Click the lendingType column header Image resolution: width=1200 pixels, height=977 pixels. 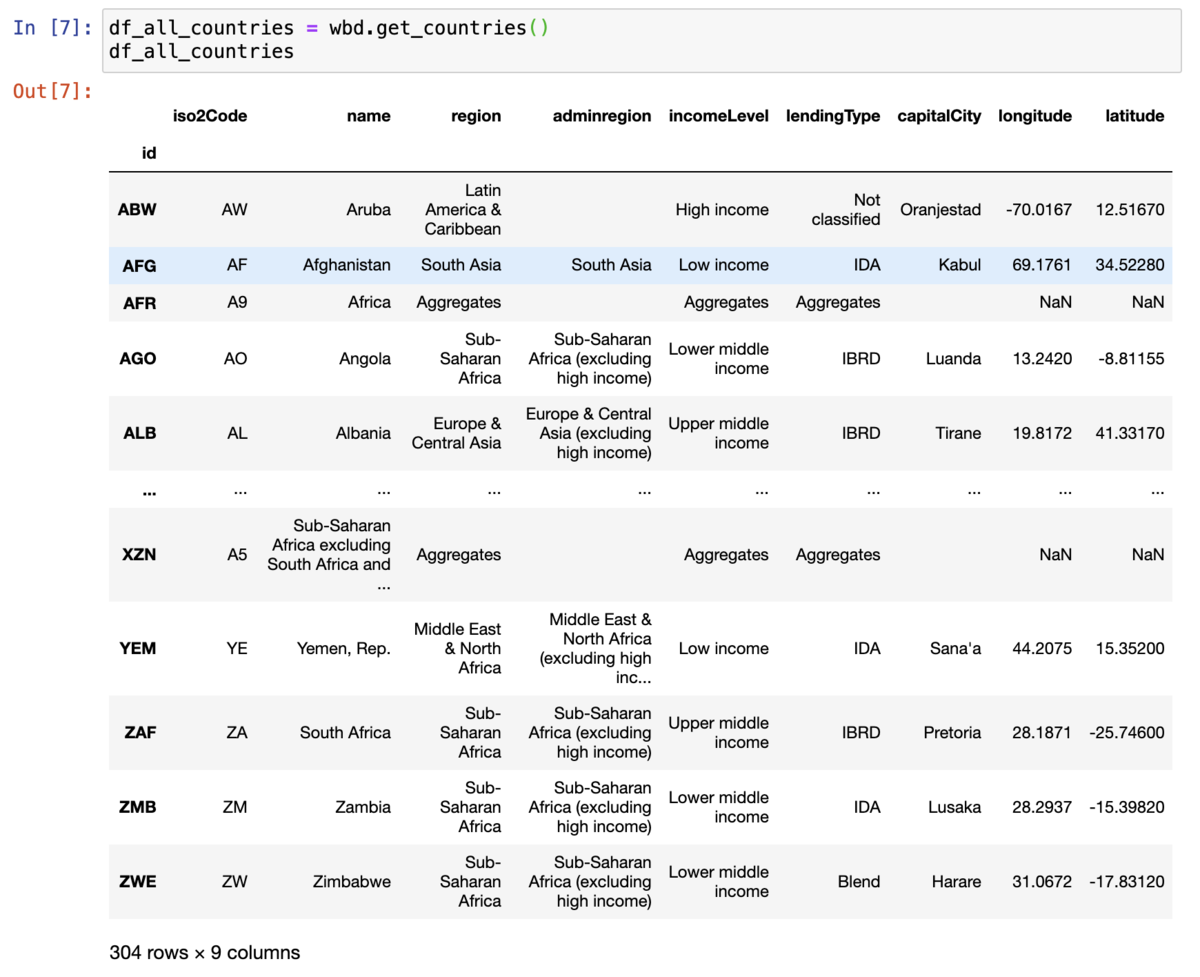tap(833, 116)
